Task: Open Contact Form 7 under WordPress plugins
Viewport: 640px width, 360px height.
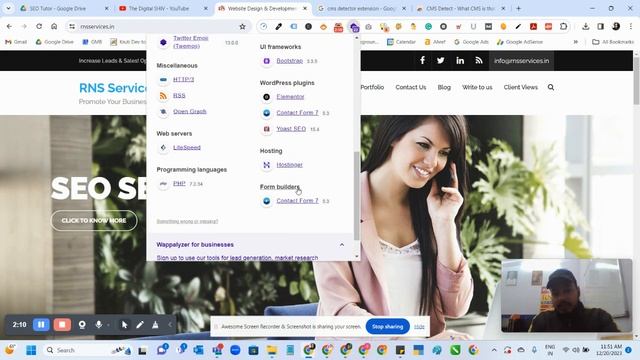Action: [297, 113]
